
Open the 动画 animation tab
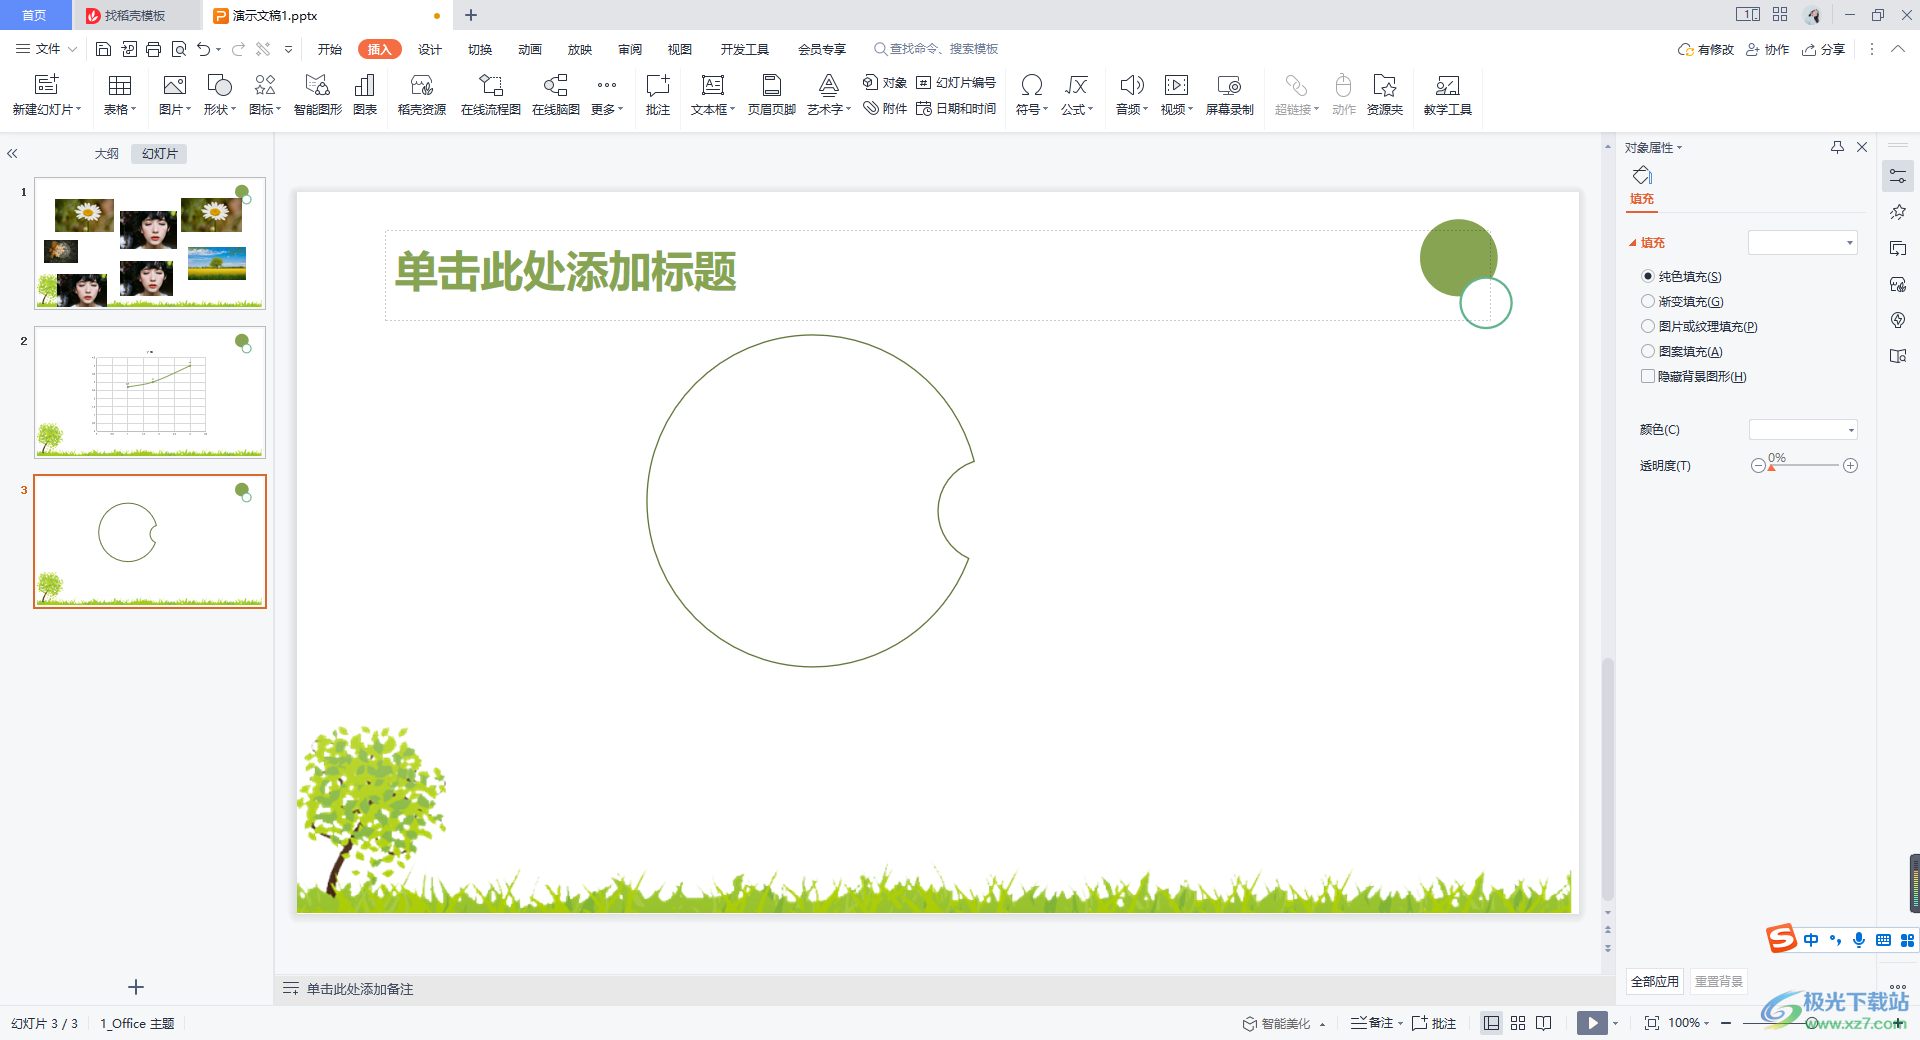[x=530, y=49]
